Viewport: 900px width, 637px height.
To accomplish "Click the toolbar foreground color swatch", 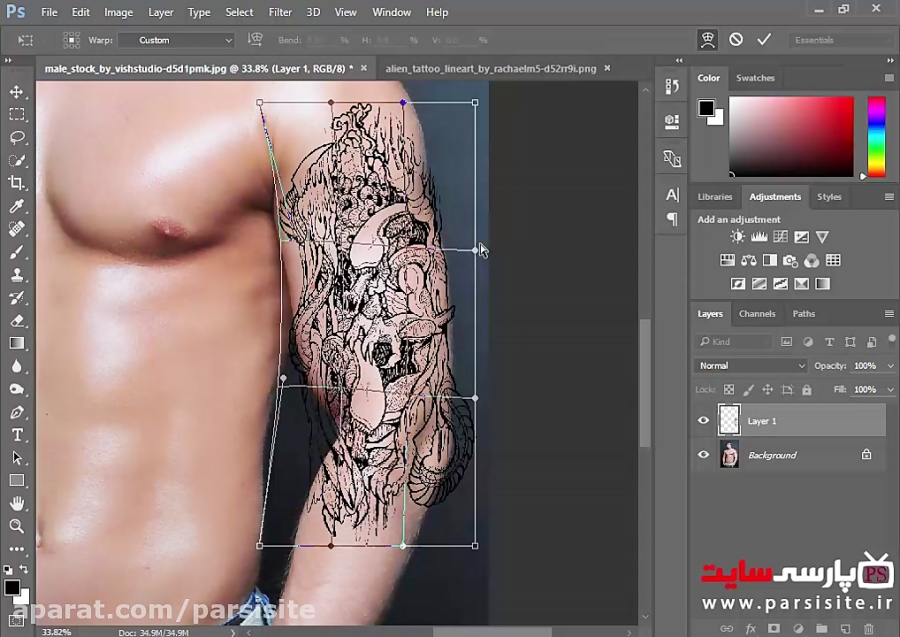I will click(11, 587).
